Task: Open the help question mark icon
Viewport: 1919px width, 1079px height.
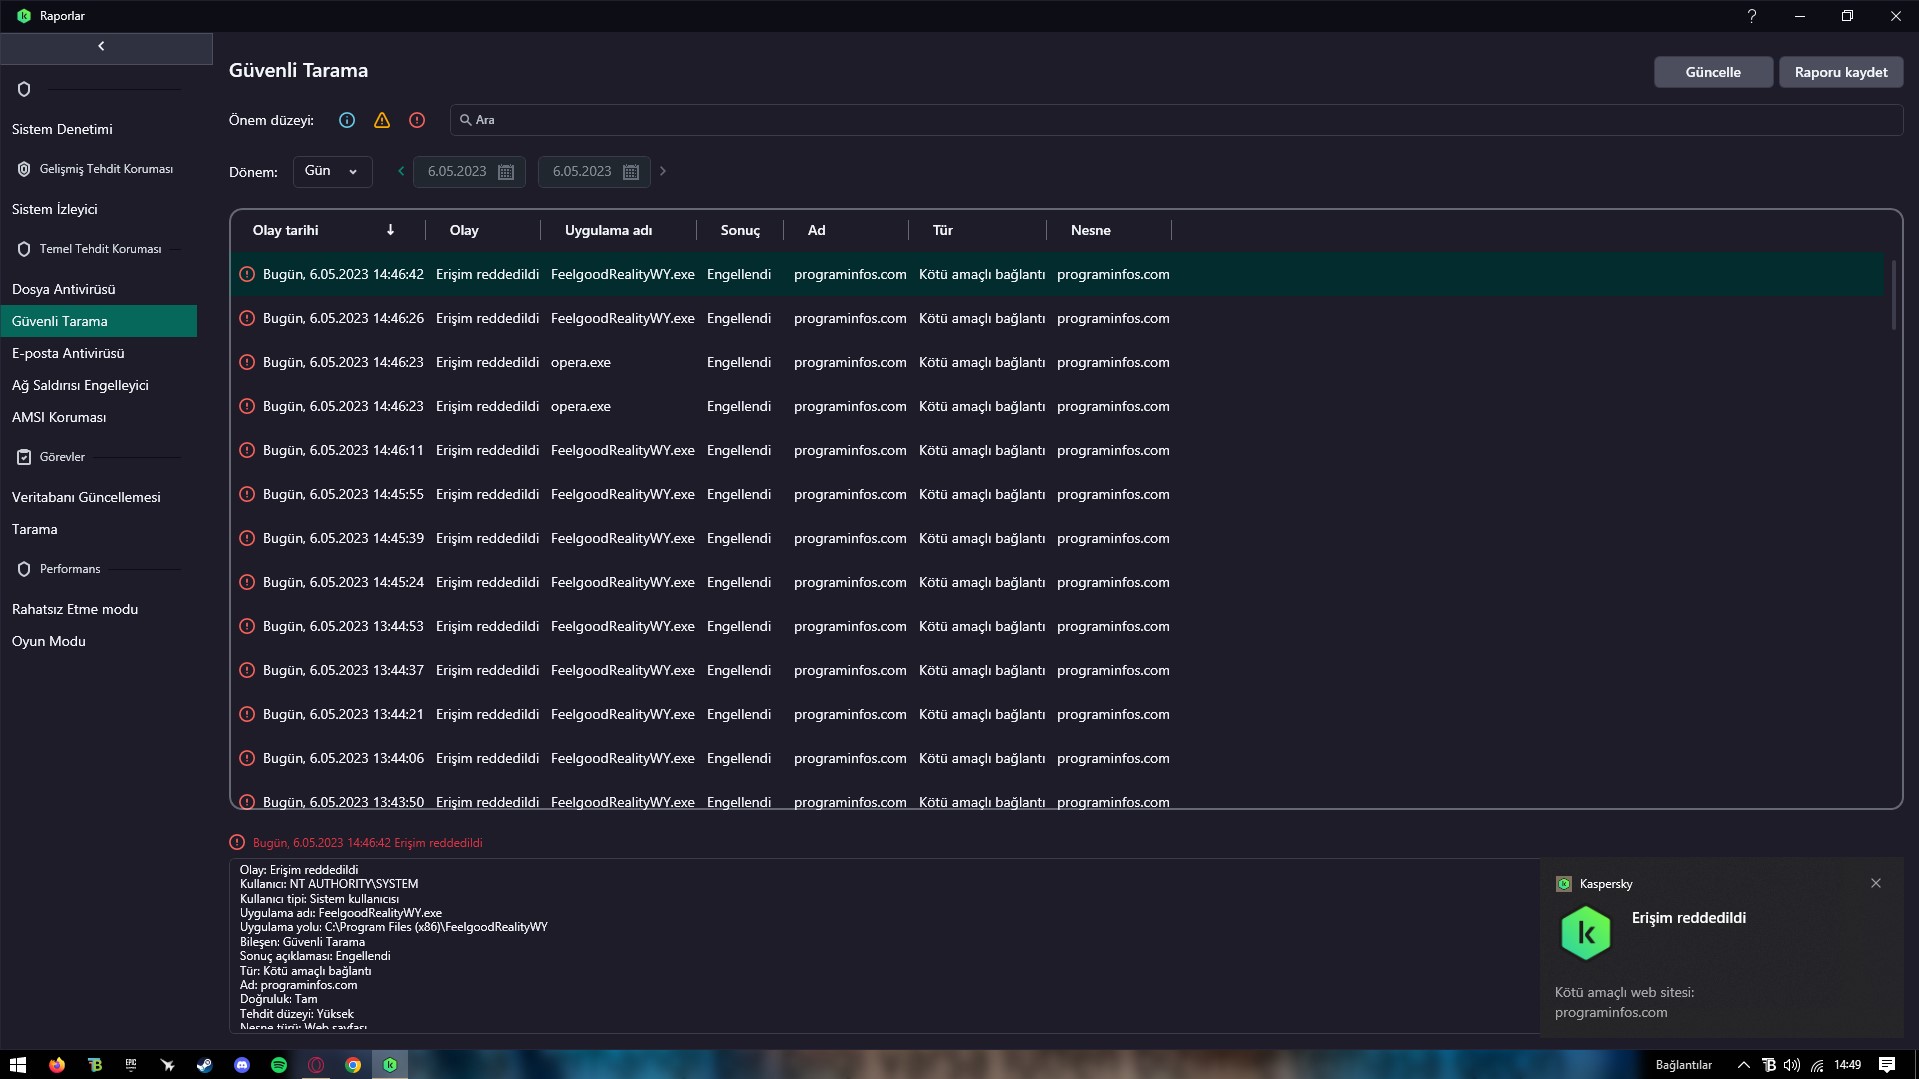Action: tap(1751, 16)
